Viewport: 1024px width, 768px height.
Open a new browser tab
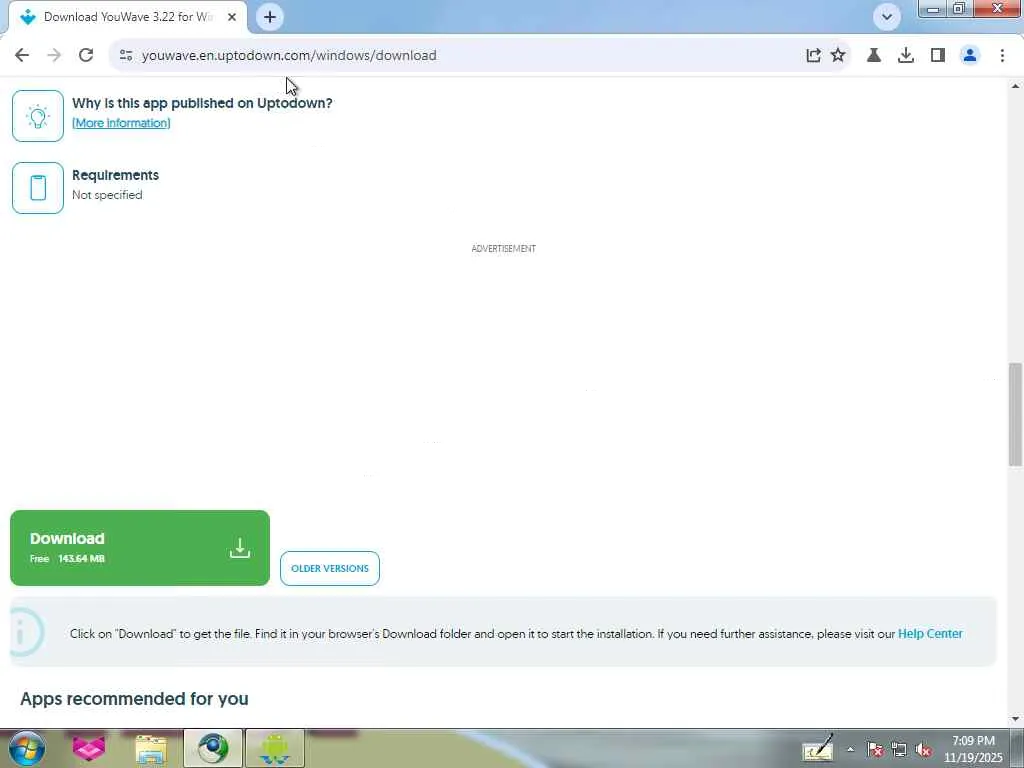pyautogui.click(x=270, y=17)
